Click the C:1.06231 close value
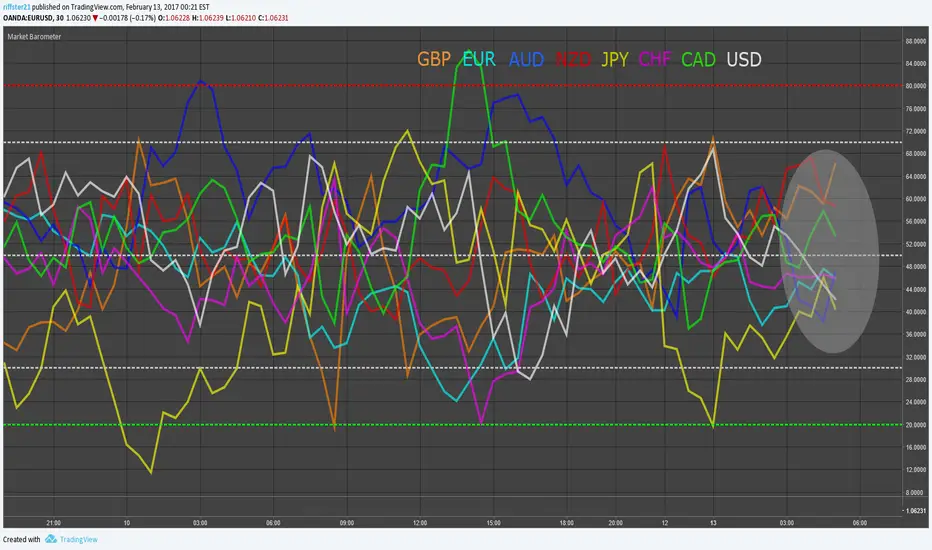Viewport: 932px width, 550px height. [273, 18]
